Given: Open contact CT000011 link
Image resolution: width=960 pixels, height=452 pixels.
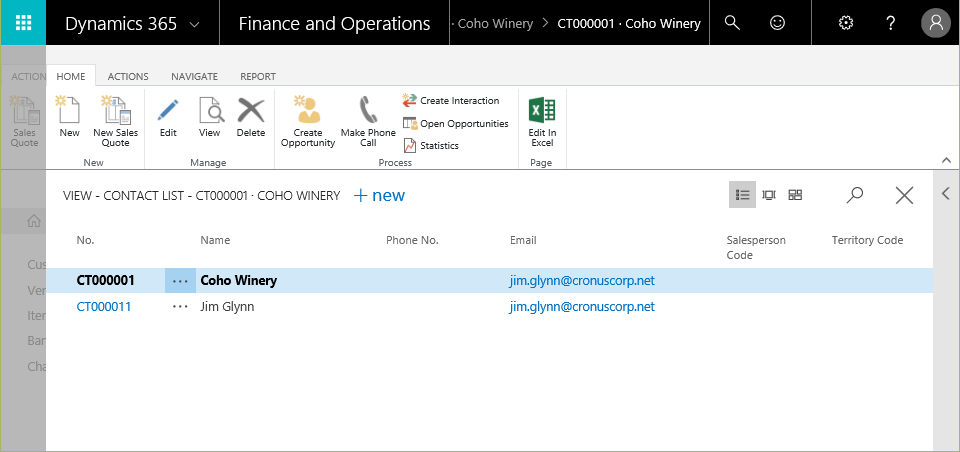Looking at the screenshot, I should click(103, 306).
